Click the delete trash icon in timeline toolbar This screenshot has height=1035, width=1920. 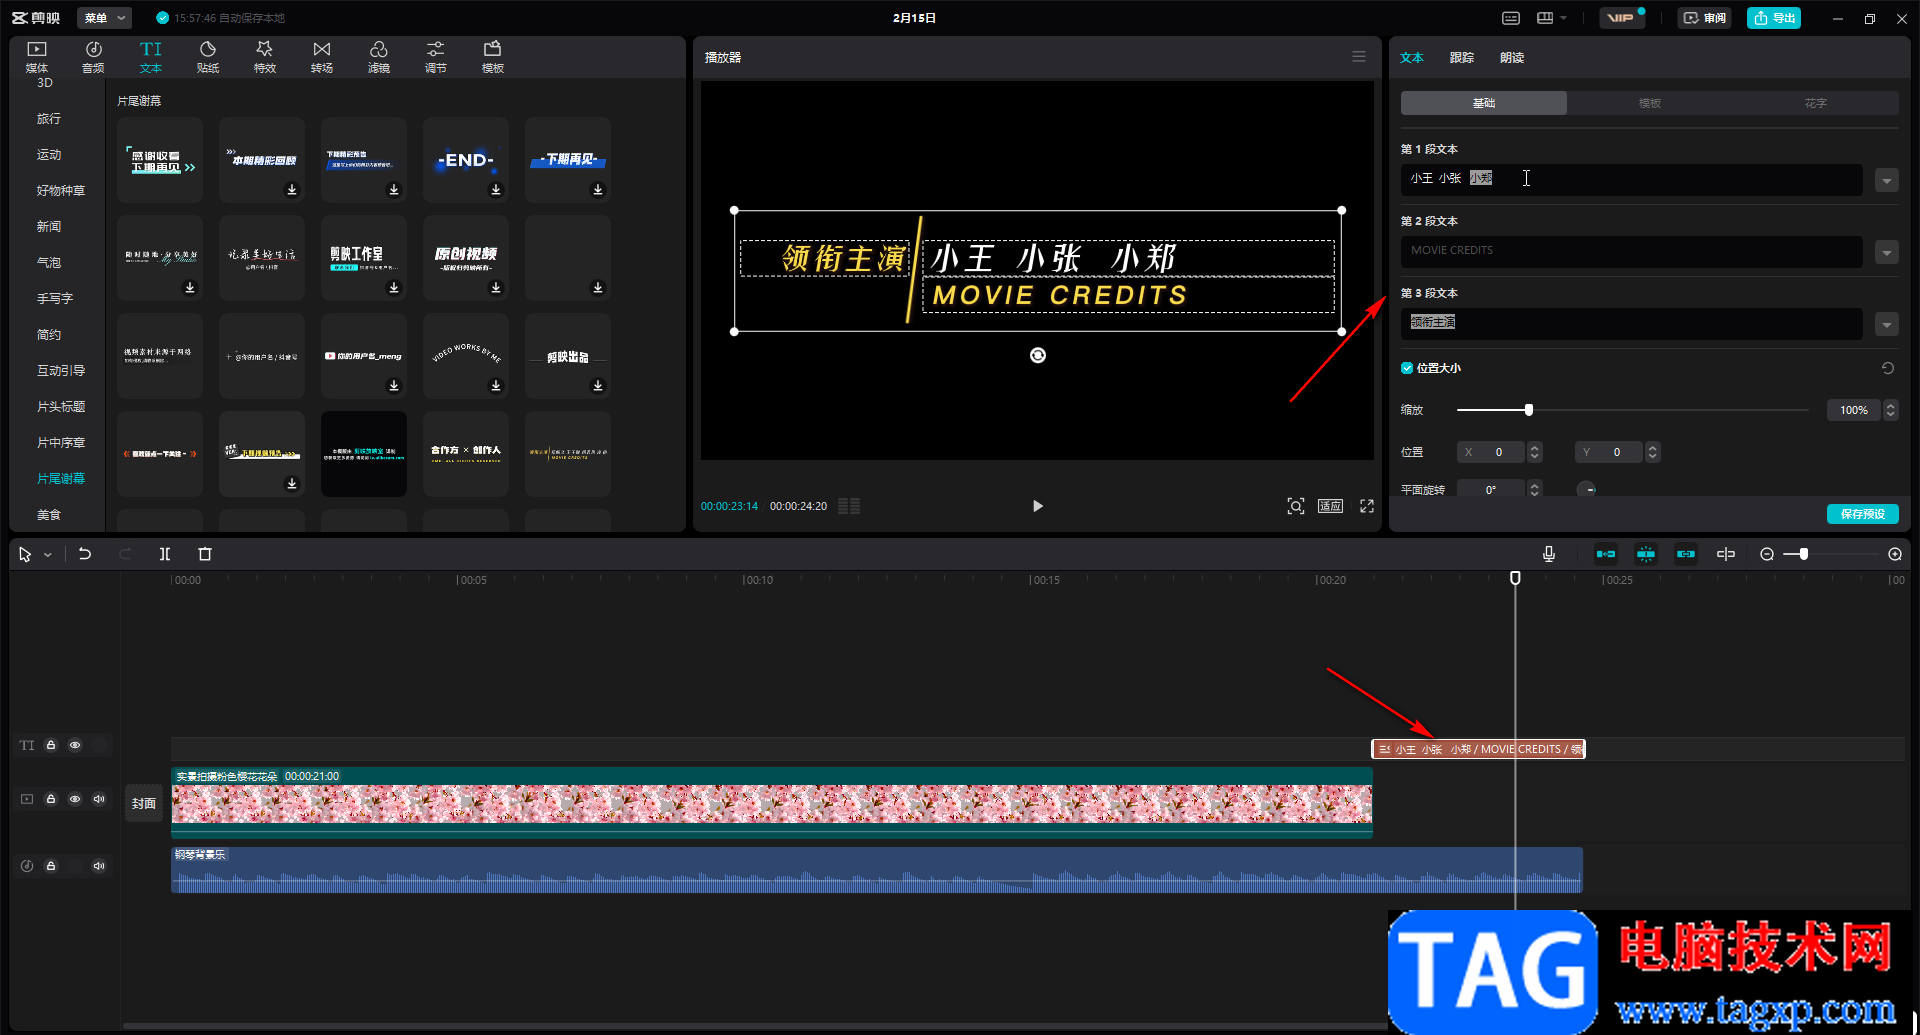[205, 554]
